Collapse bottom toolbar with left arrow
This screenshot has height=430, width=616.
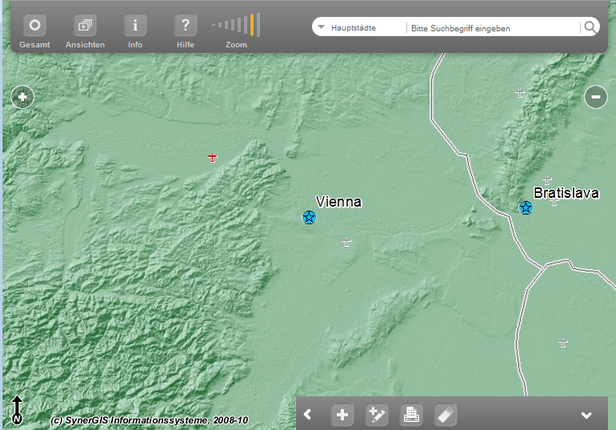[308, 414]
